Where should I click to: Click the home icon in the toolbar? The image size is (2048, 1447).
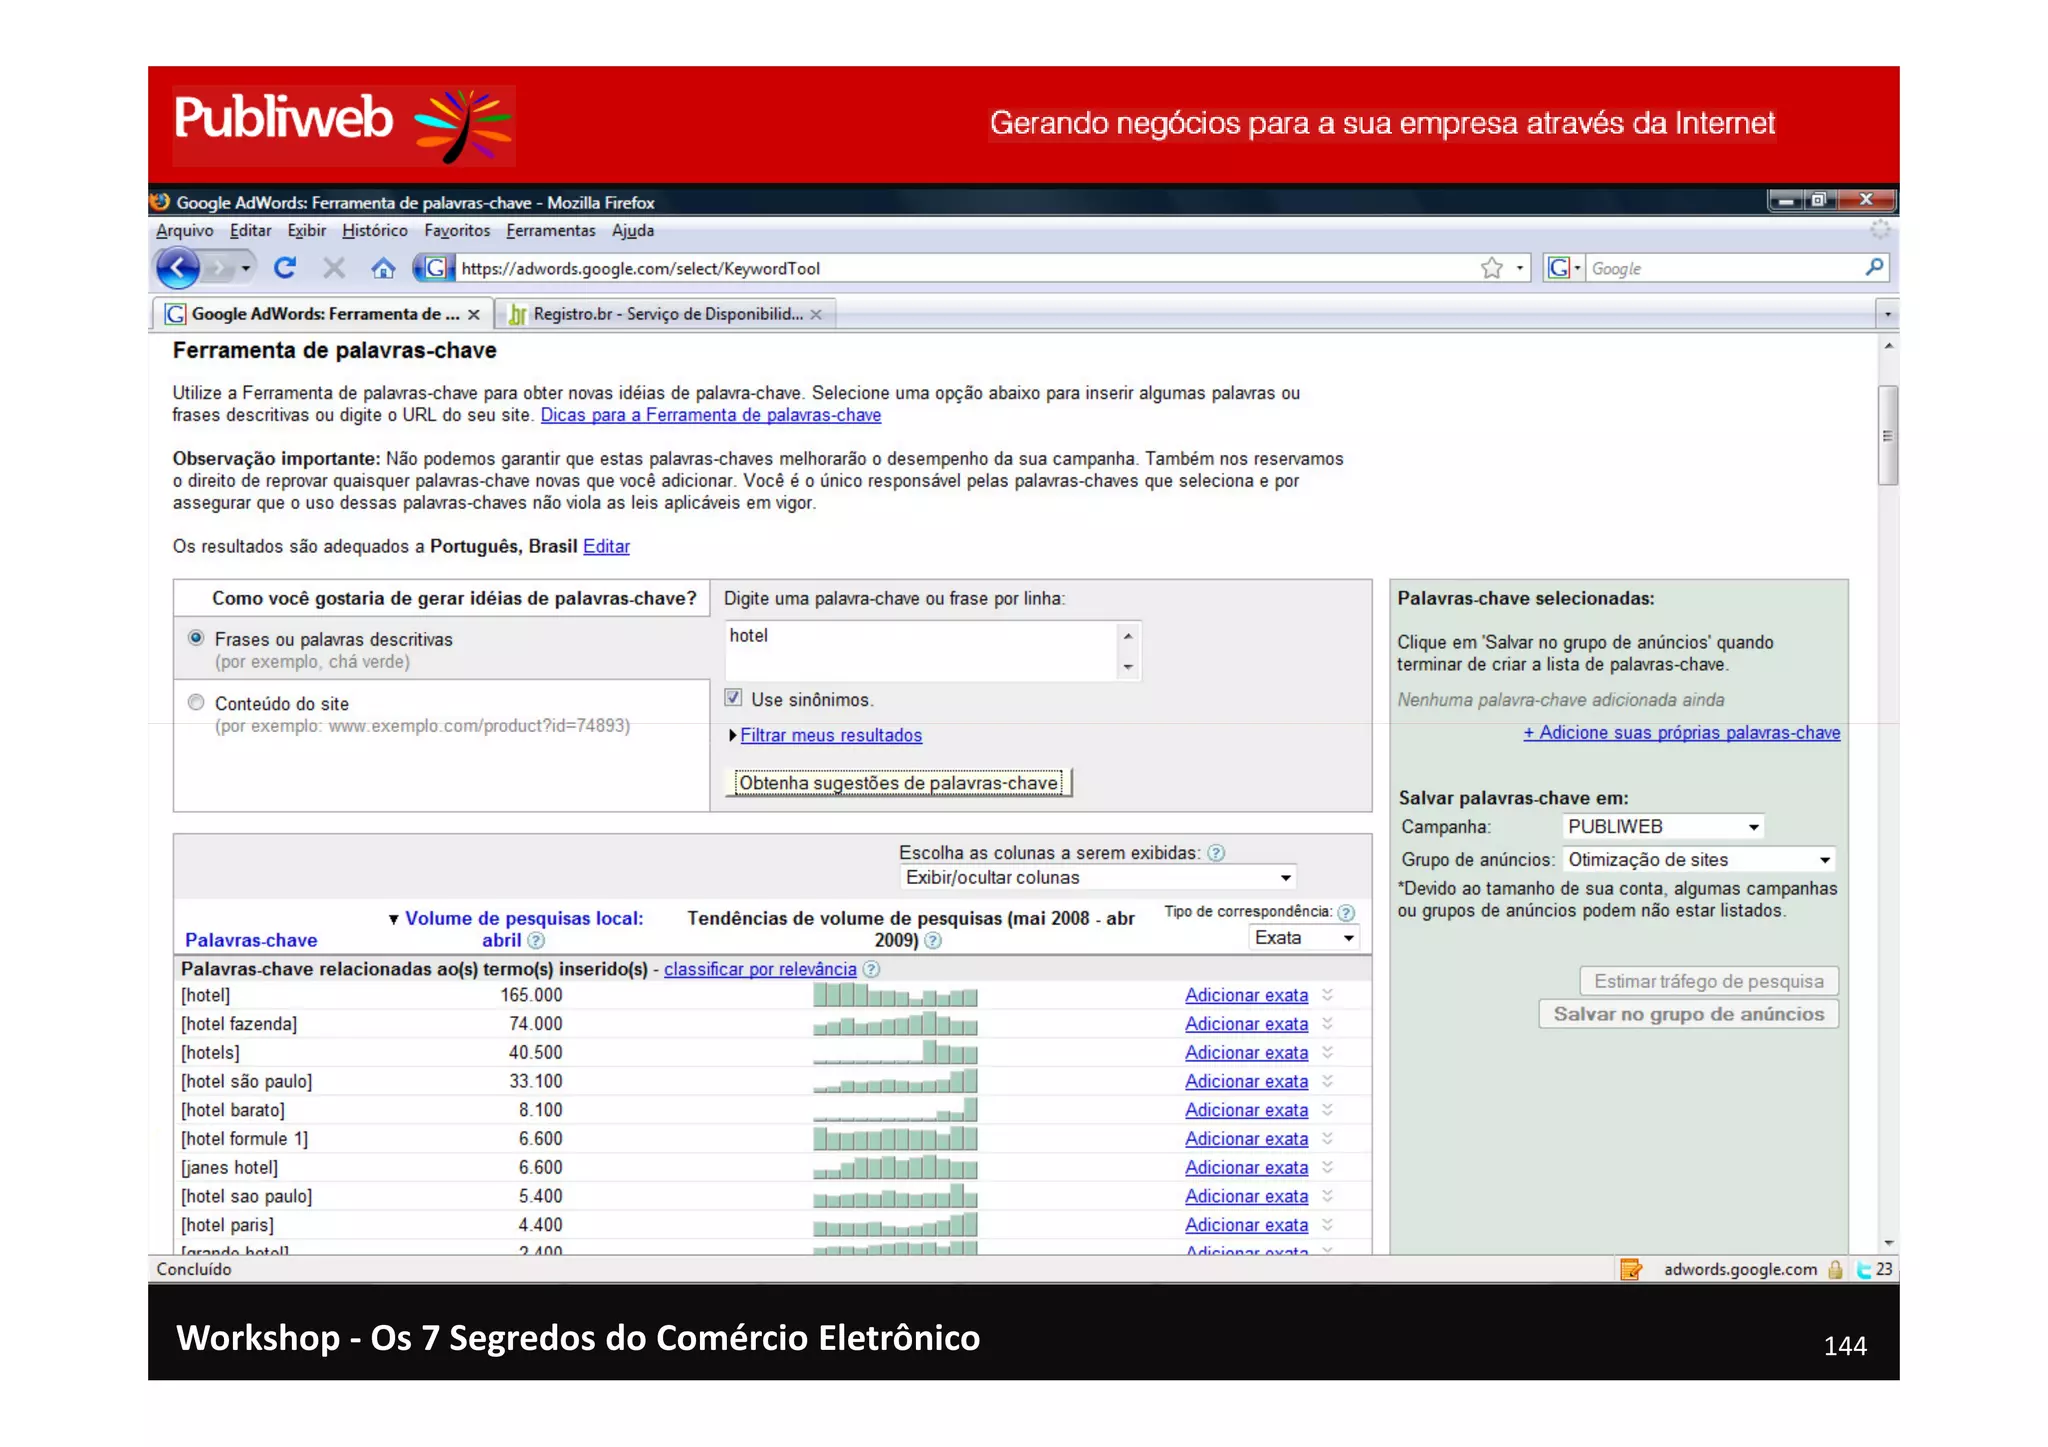pos(382,268)
